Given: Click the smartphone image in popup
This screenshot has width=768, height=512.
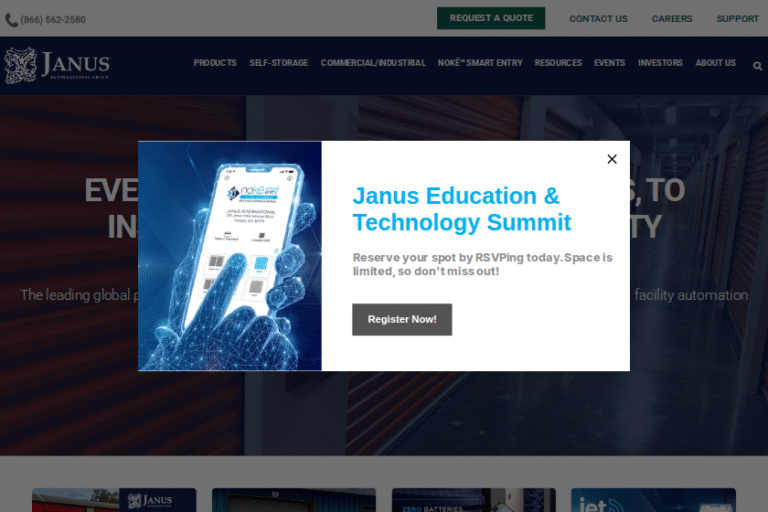Looking at the screenshot, I should coord(230,256).
